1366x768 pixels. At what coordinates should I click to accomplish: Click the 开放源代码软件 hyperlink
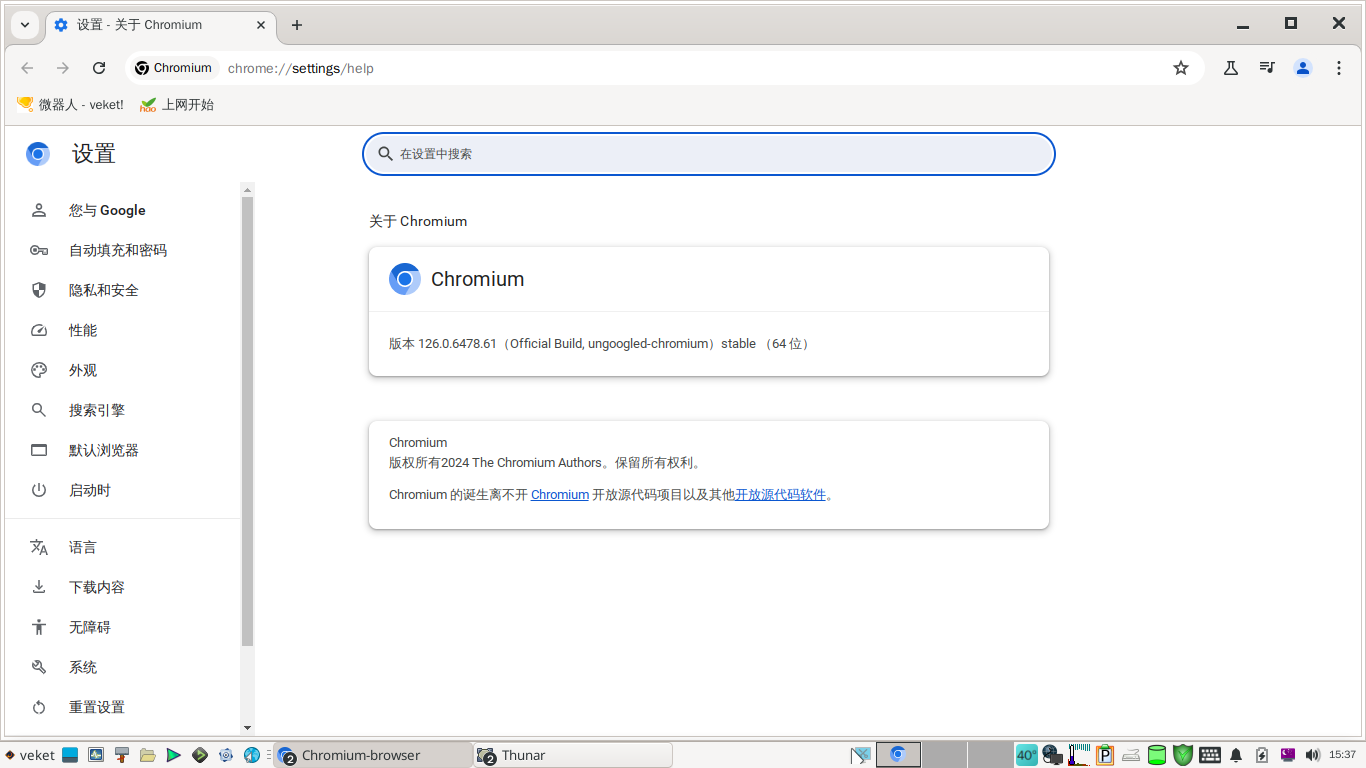[780, 494]
